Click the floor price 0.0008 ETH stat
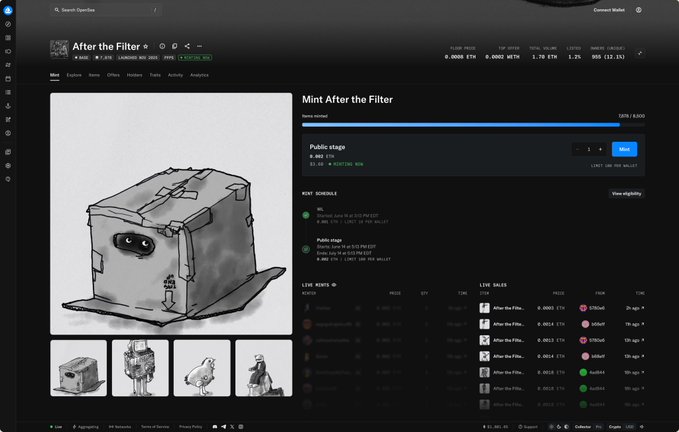The width and height of the screenshot is (679, 432). [460, 54]
